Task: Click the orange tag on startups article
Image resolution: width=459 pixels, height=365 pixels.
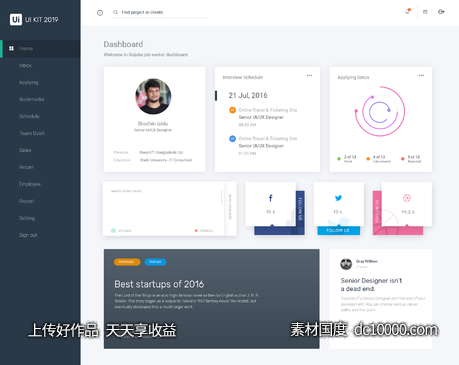Action: tap(127, 262)
